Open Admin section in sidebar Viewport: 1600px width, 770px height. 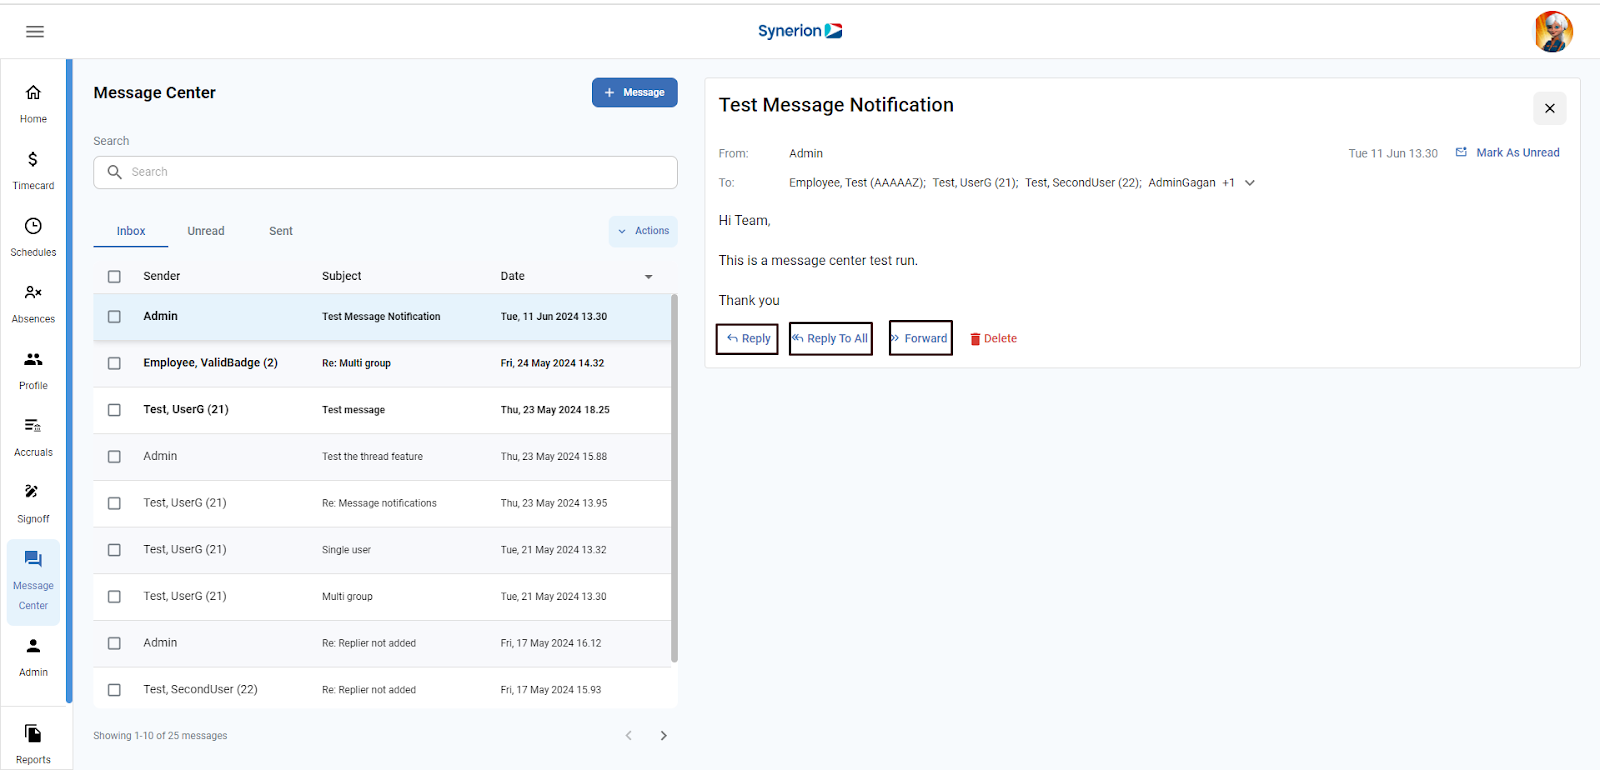point(33,658)
